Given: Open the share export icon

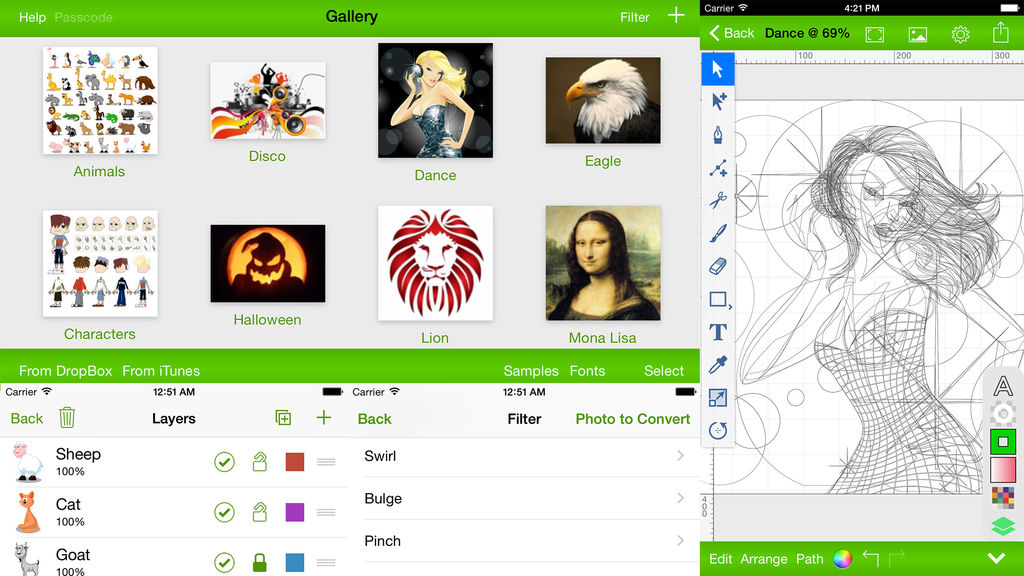Looking at the screenshot, I should [x=1000, y=33].
